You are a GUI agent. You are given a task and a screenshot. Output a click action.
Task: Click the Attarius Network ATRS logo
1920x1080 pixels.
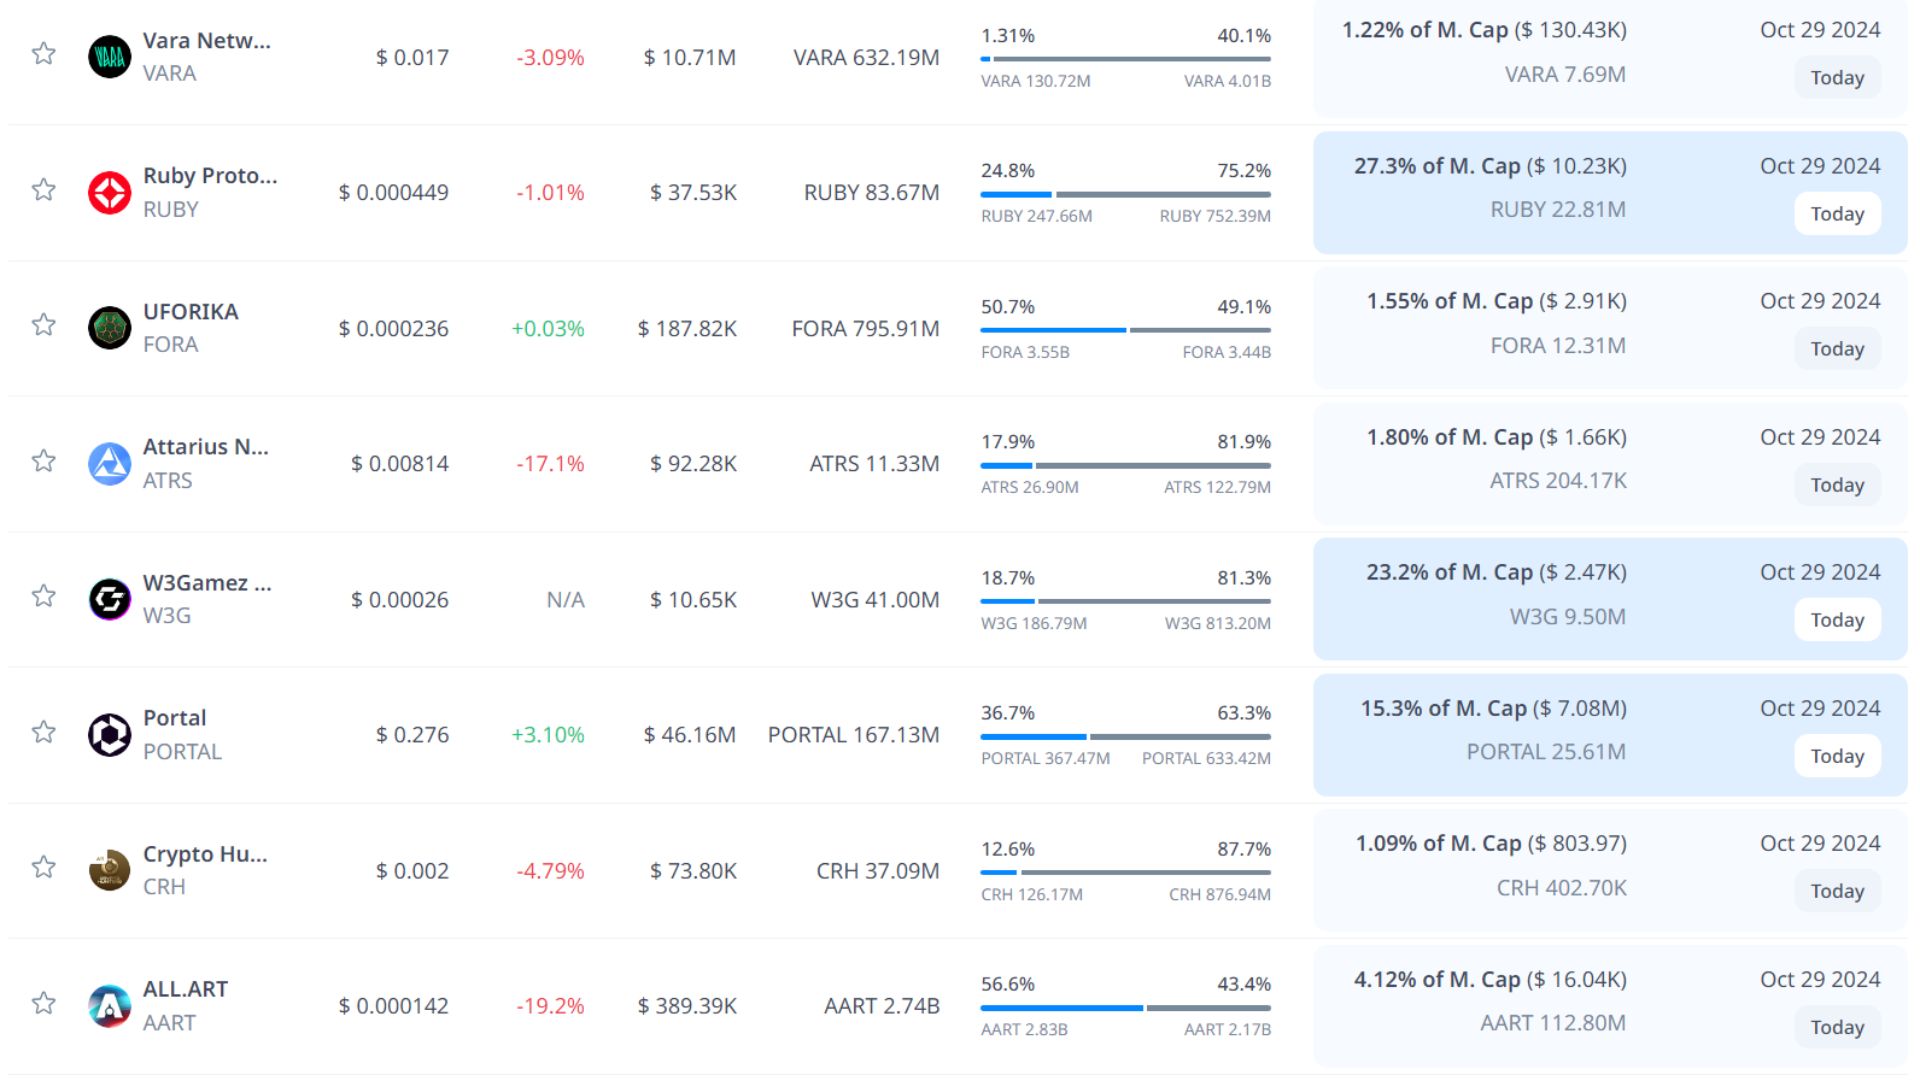coord(110,464)
